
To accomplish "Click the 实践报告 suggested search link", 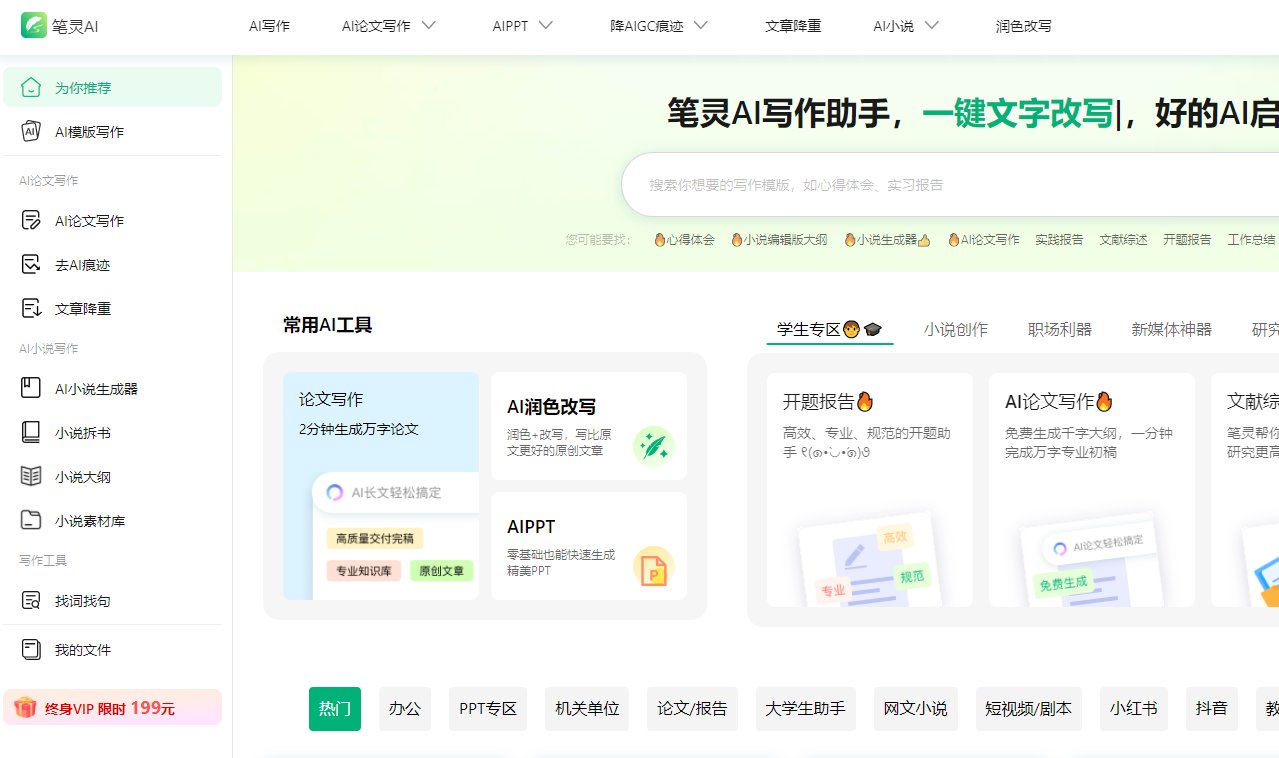I will click(1059, 240).
